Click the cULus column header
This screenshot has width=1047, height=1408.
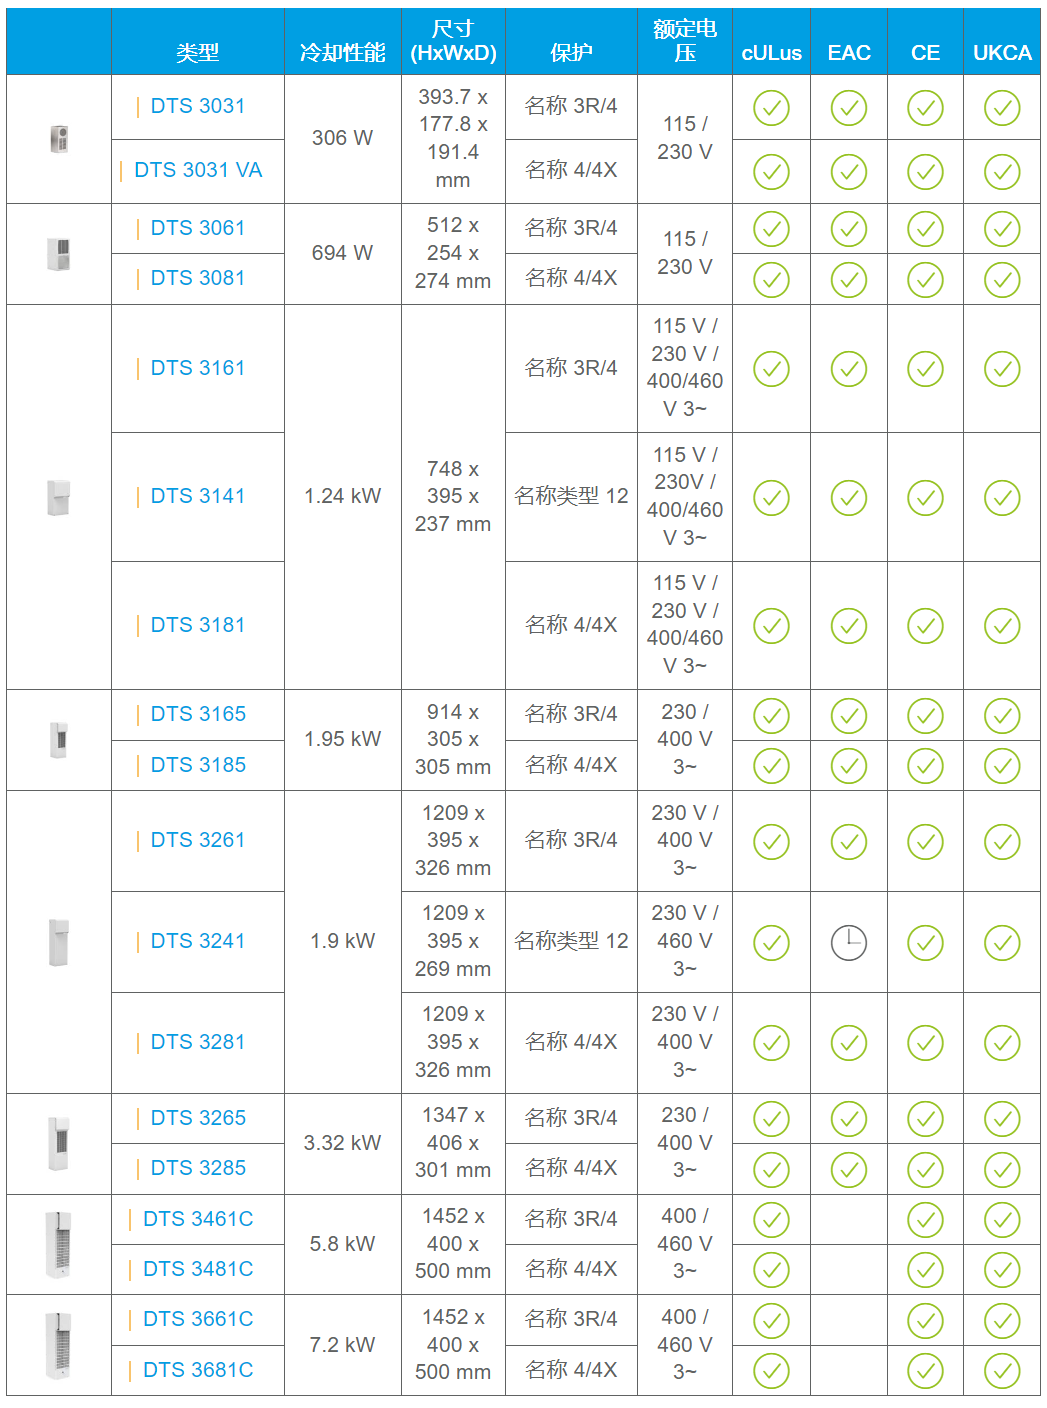point(771,53)
